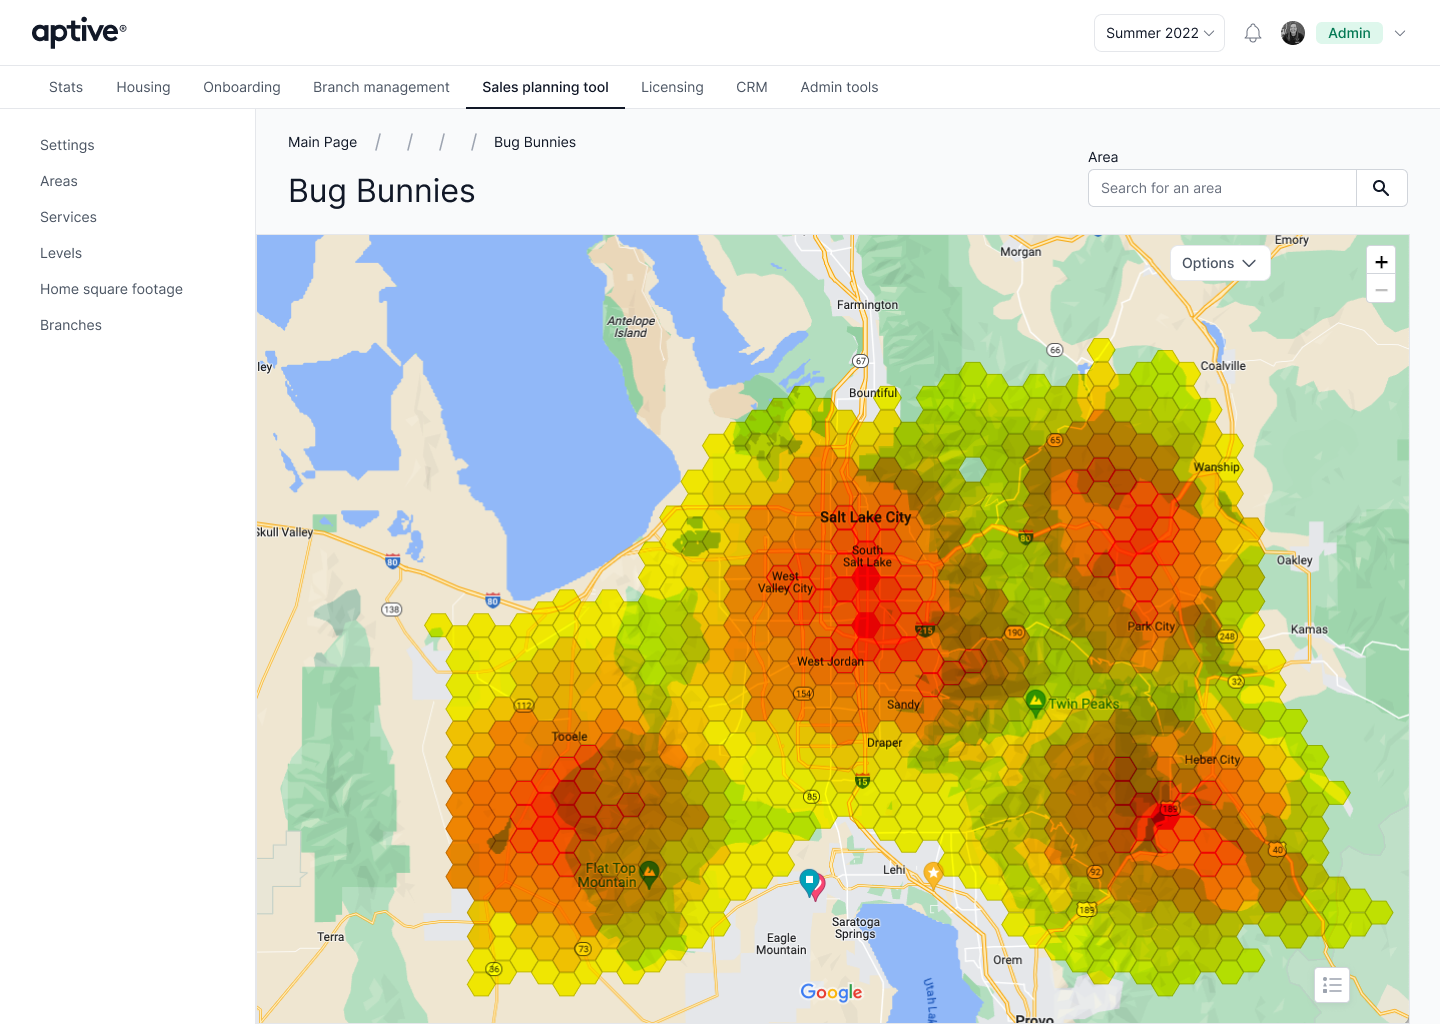Click the West Jordan map label
1440x1024 pixels.
pos(830,661)
